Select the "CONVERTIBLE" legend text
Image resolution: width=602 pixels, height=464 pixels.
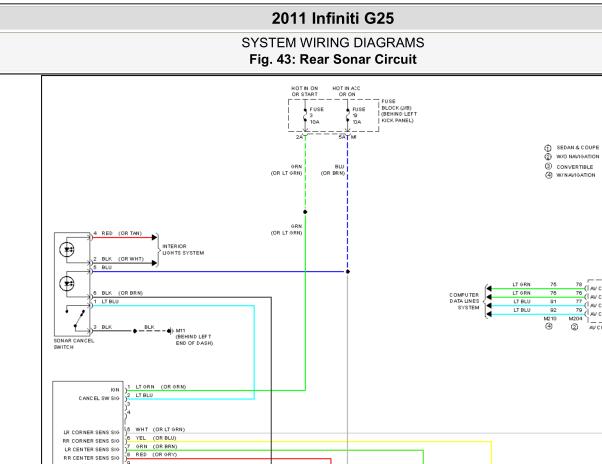click(575, 167)
